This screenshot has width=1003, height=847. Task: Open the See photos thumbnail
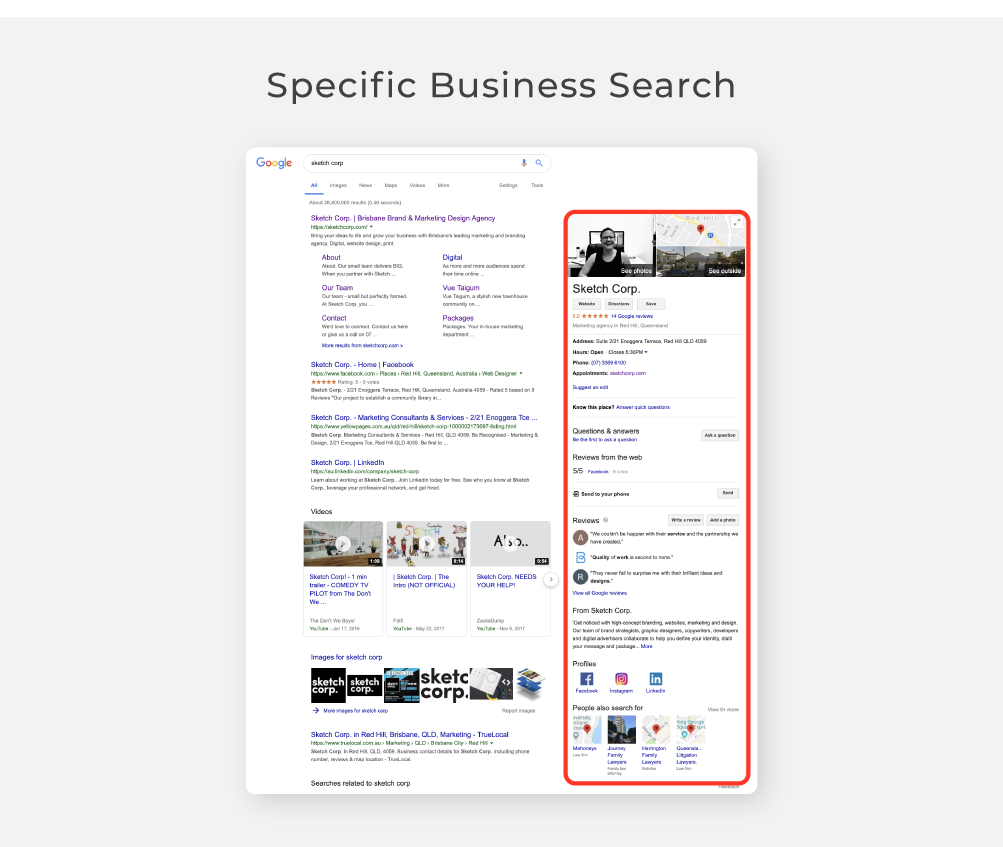[612, 246]
